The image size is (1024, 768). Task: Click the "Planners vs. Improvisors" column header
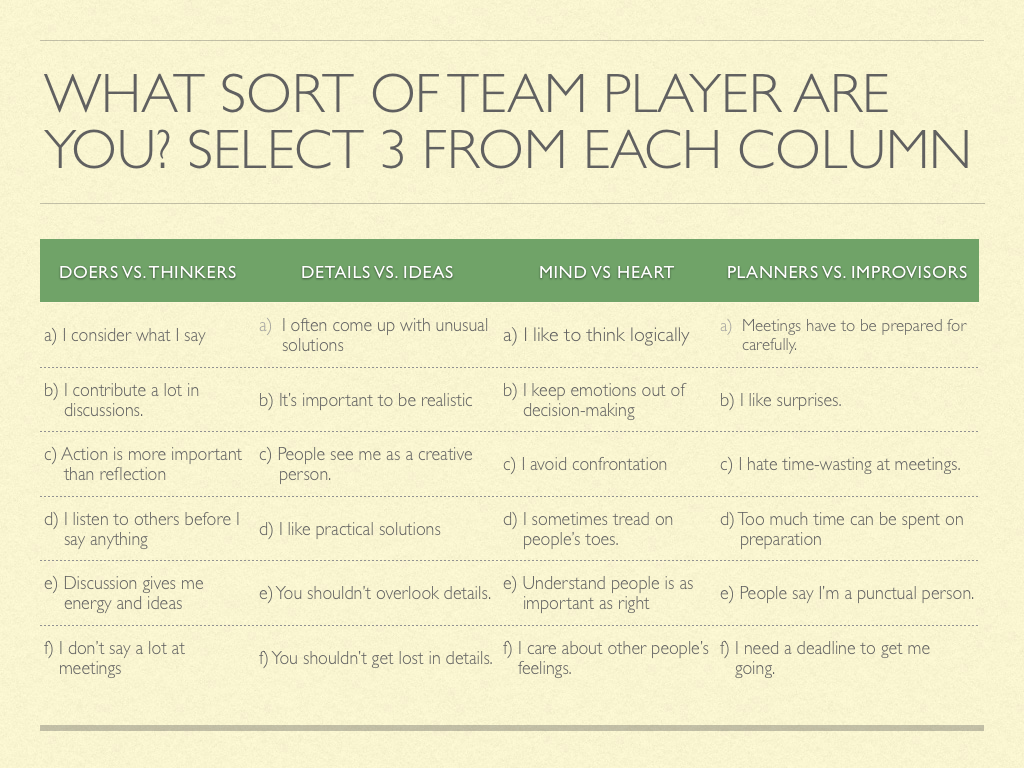[846, 272]
